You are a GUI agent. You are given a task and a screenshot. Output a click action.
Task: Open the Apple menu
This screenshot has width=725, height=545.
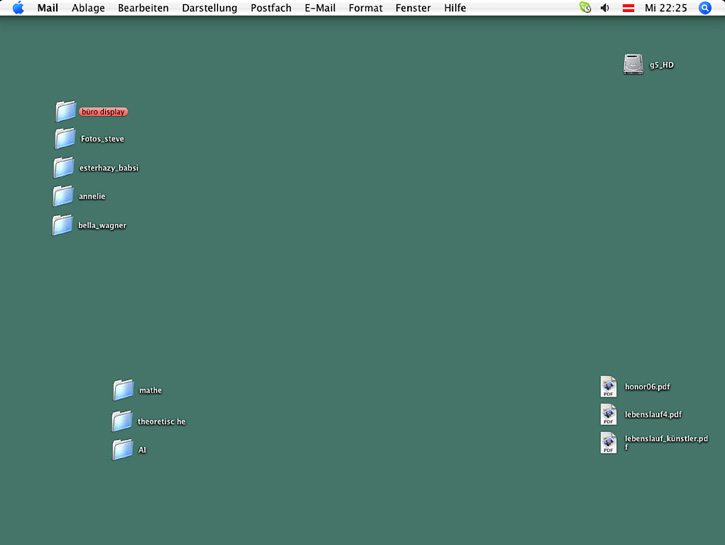[18, 8]
